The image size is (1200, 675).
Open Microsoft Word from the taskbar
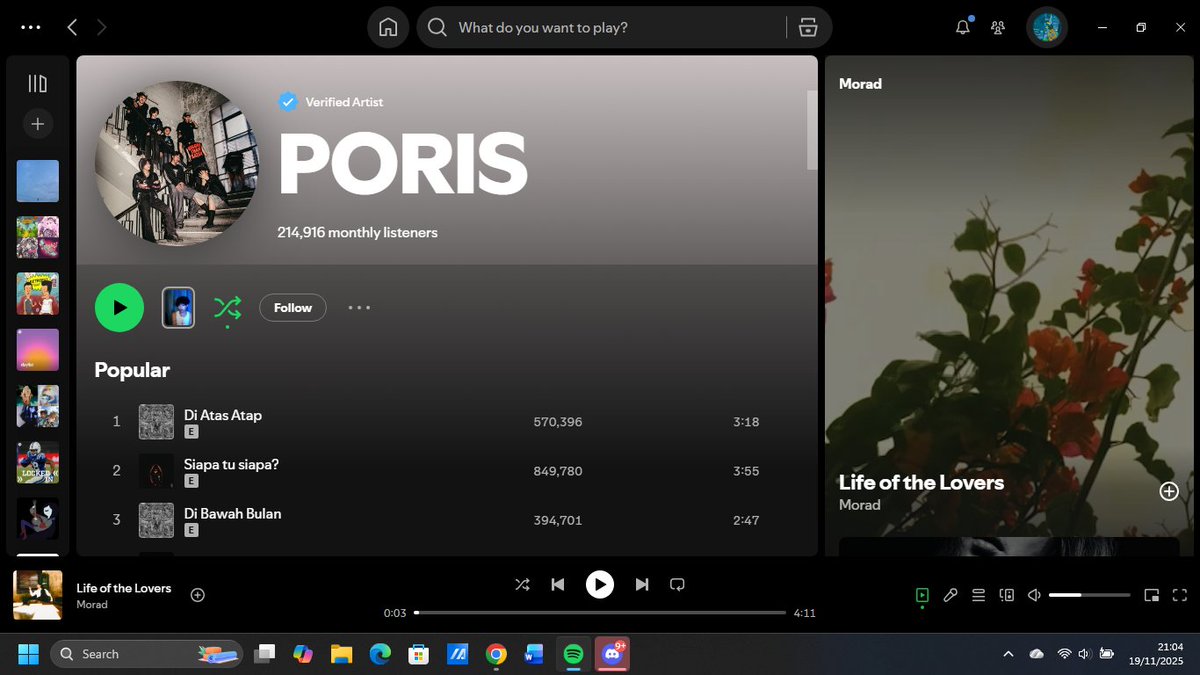tap(534, 654)
